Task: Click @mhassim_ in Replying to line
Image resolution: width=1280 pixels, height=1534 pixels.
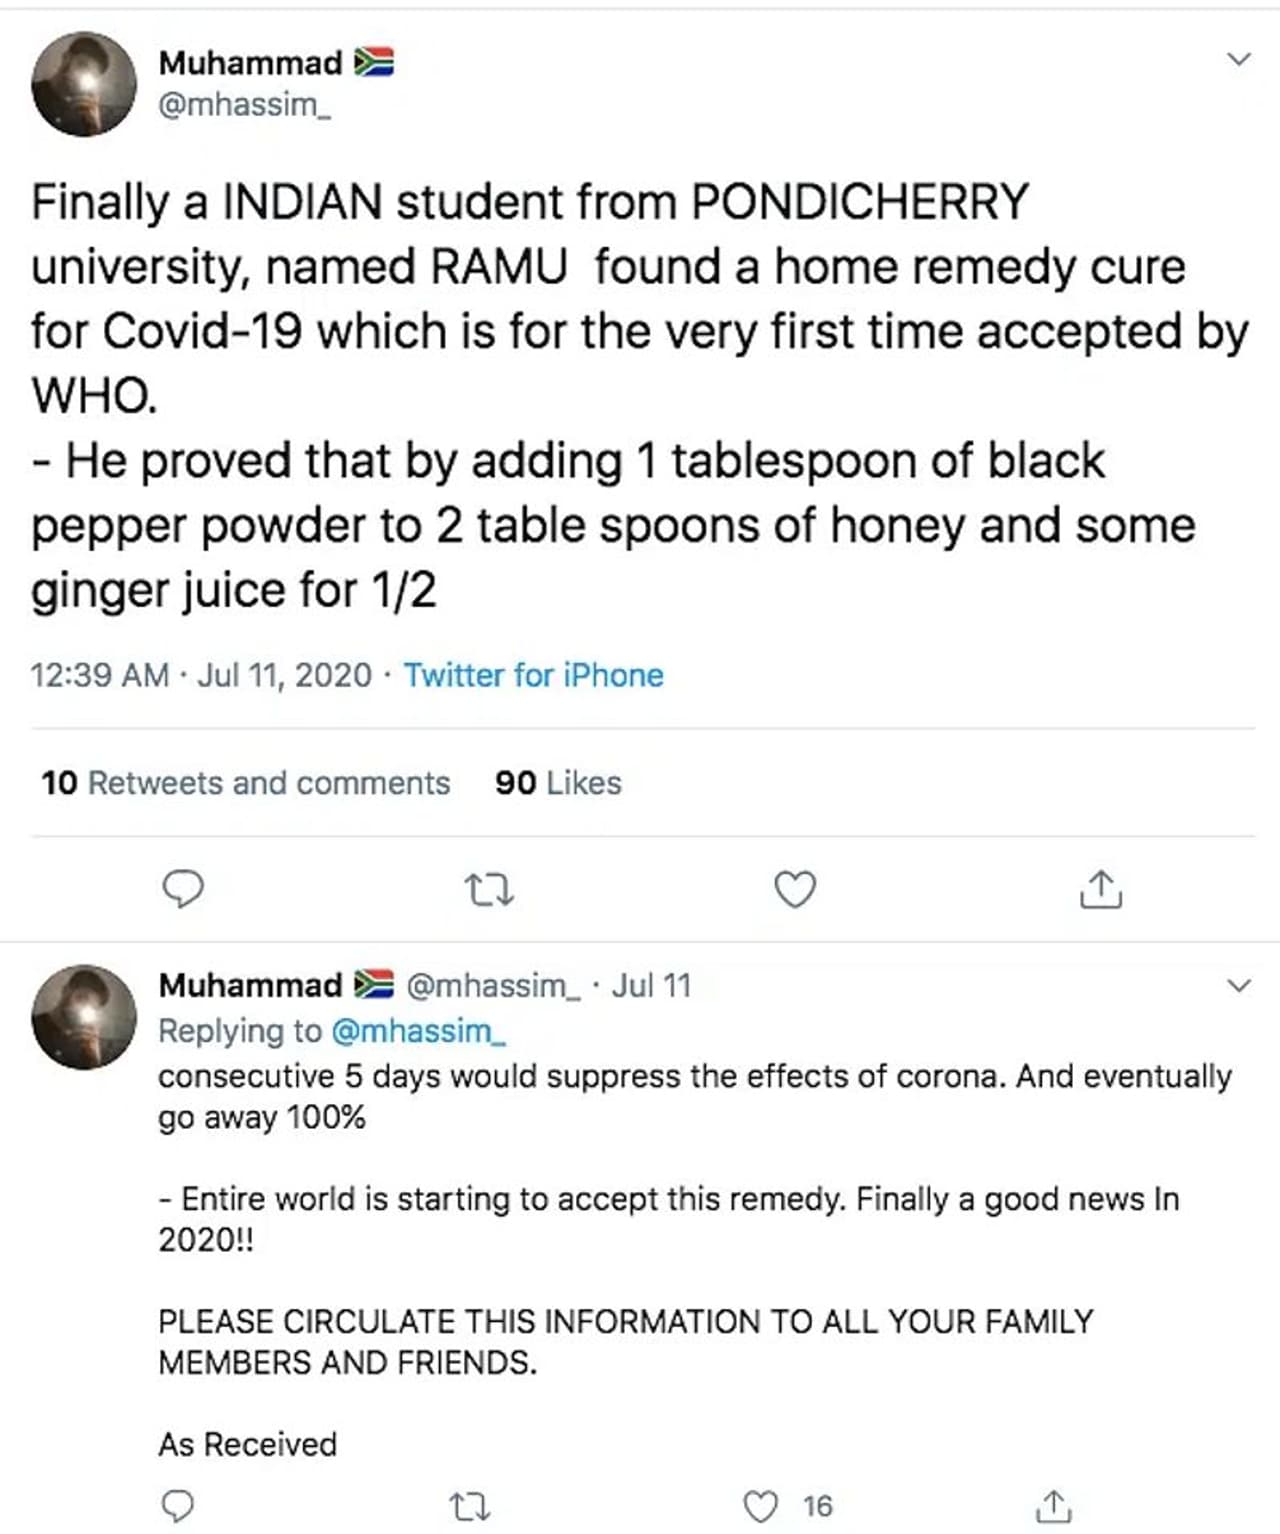Action: (418, 1031)
